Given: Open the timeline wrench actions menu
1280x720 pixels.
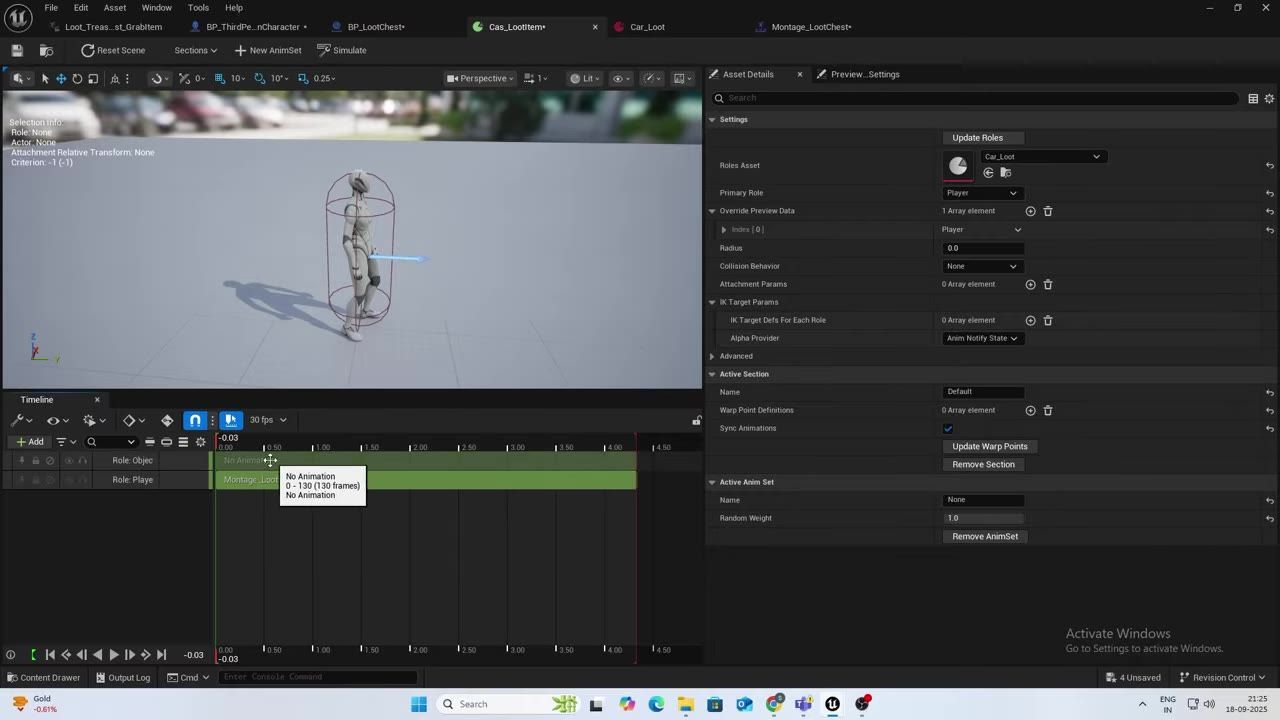Looking at the screenshot, I should (21, 420).
